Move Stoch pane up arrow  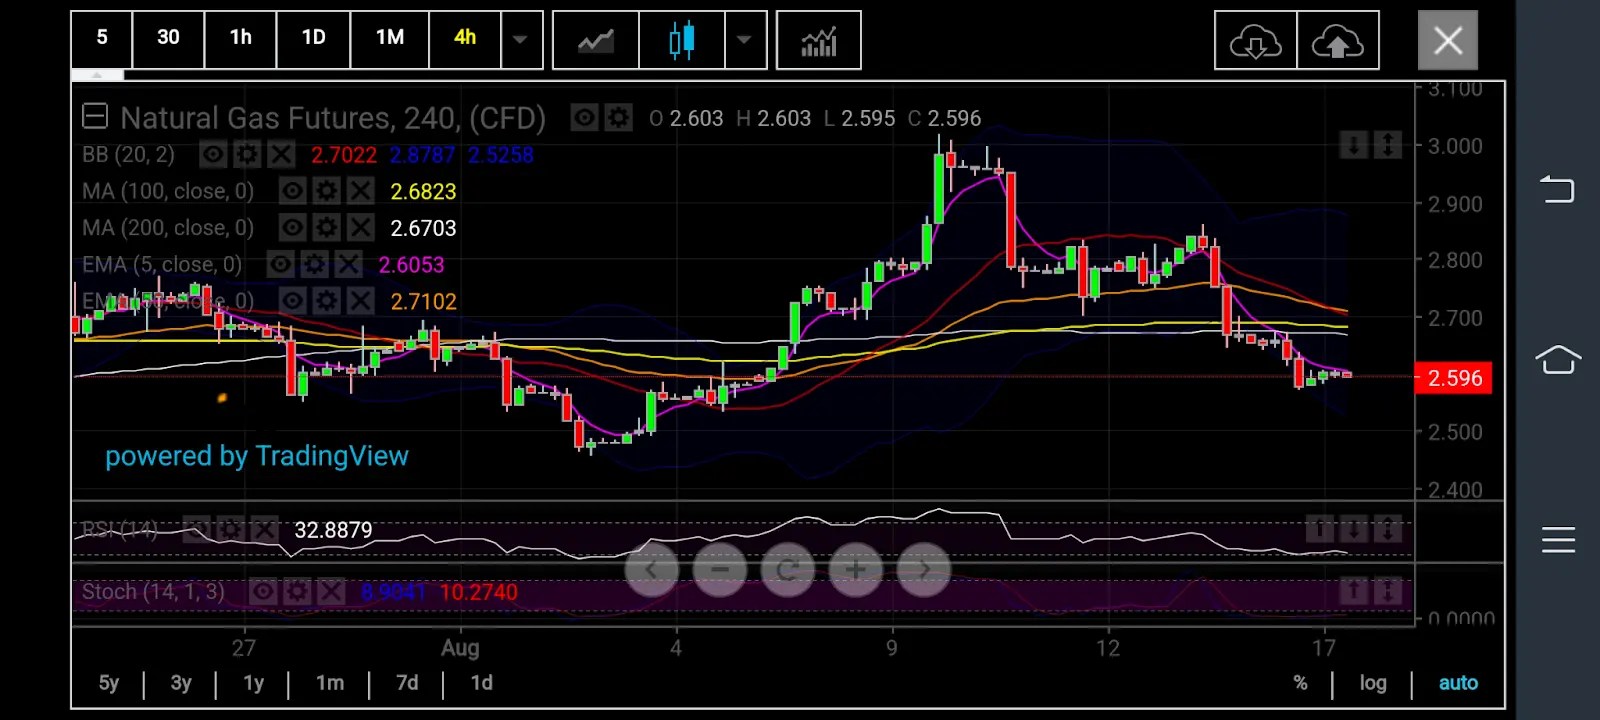pyautogui.click(x=1353, y=591)
